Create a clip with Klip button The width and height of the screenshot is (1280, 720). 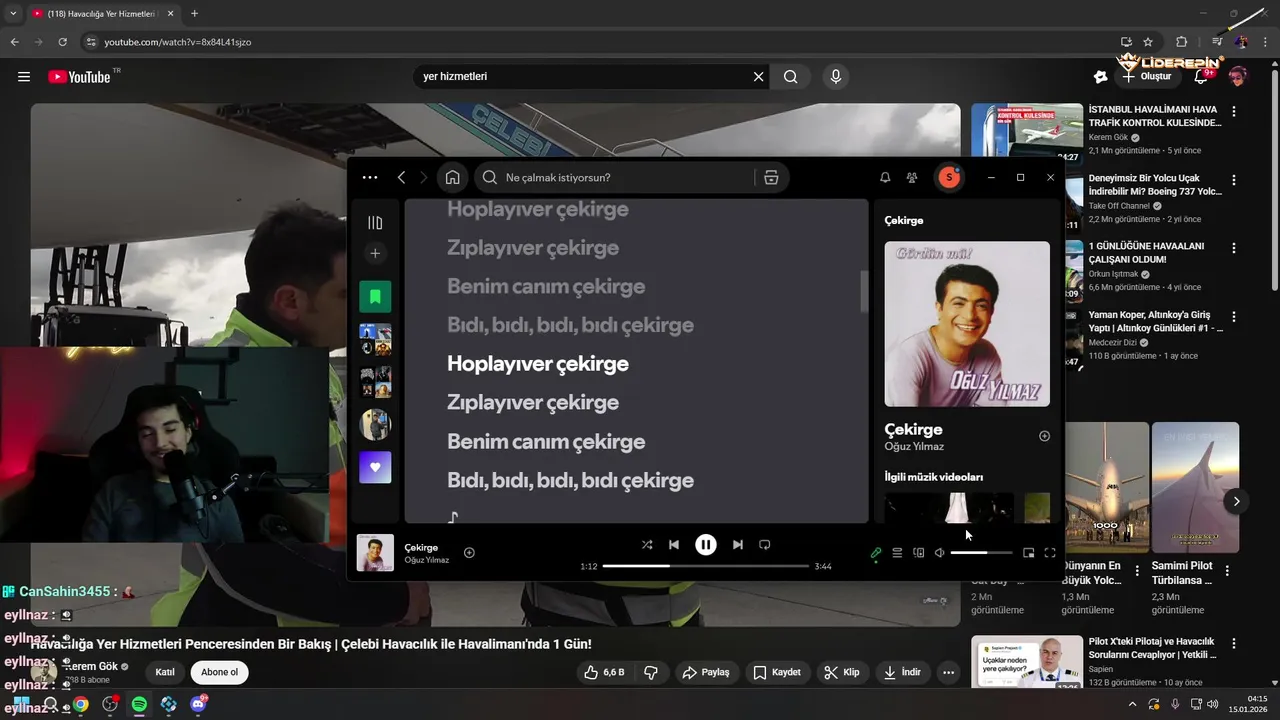pyautogui.click(x=842, y=672)
